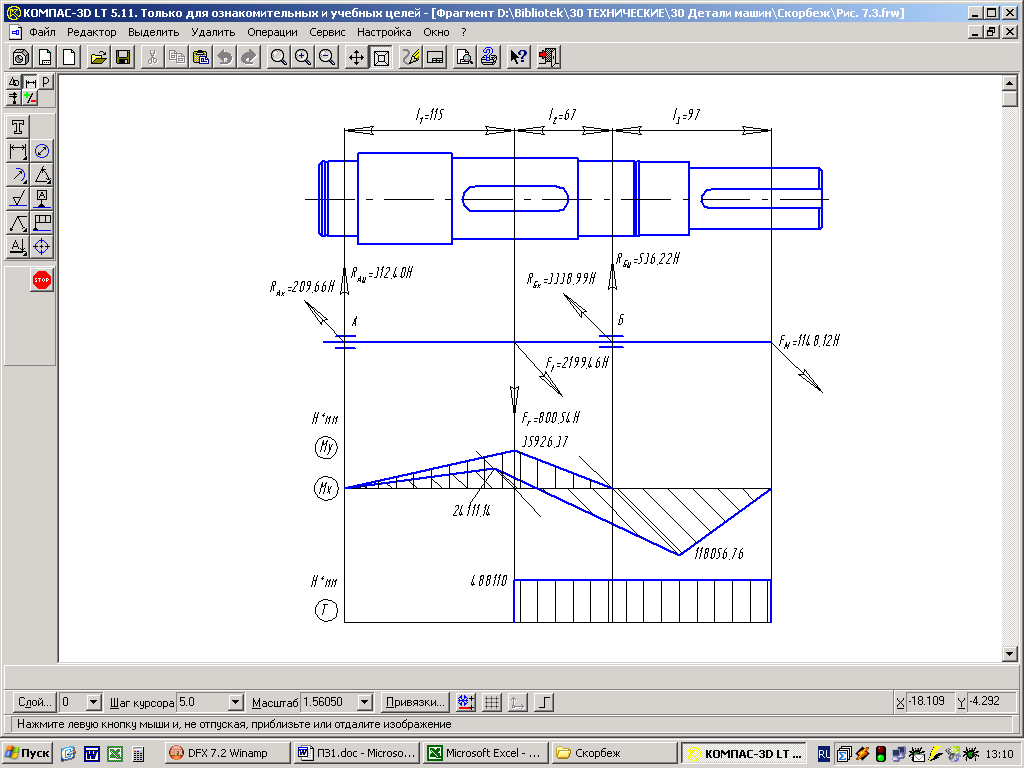Toggle the show-all fit view button
This screenshot has height=768, width=1024.
381,57
